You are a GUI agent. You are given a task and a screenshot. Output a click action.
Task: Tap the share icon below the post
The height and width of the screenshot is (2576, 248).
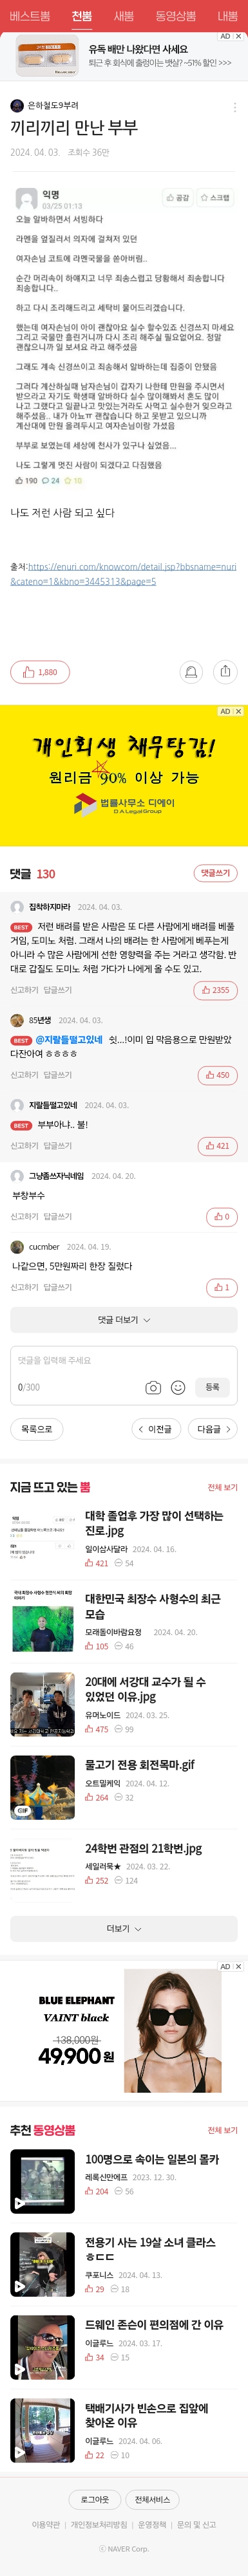tap(225, 671)
